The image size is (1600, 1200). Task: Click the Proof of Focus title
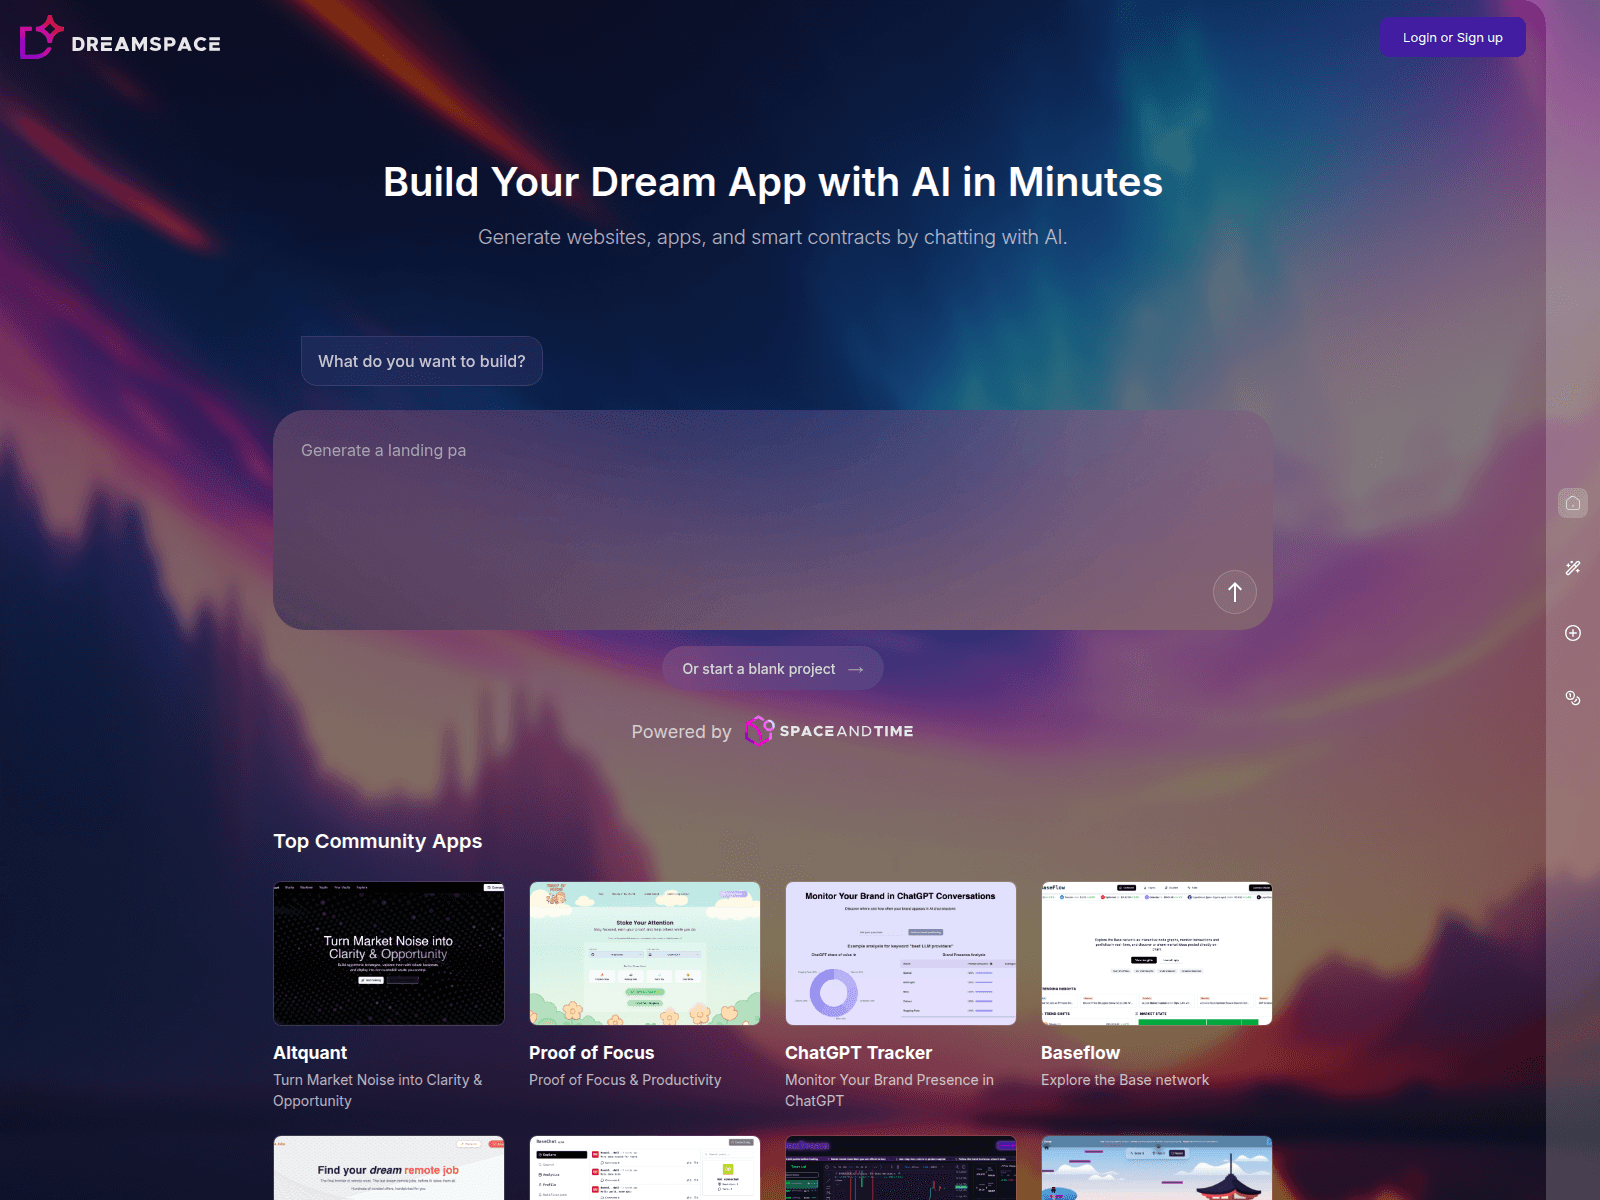(x=592, y=1052)
